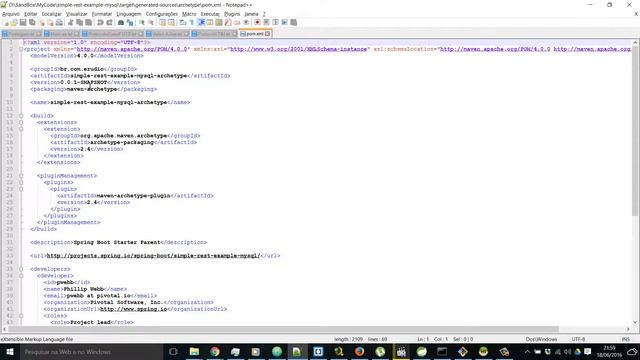Save the file with Save icon
Viewport: 640px width, 360px height.
23,22
